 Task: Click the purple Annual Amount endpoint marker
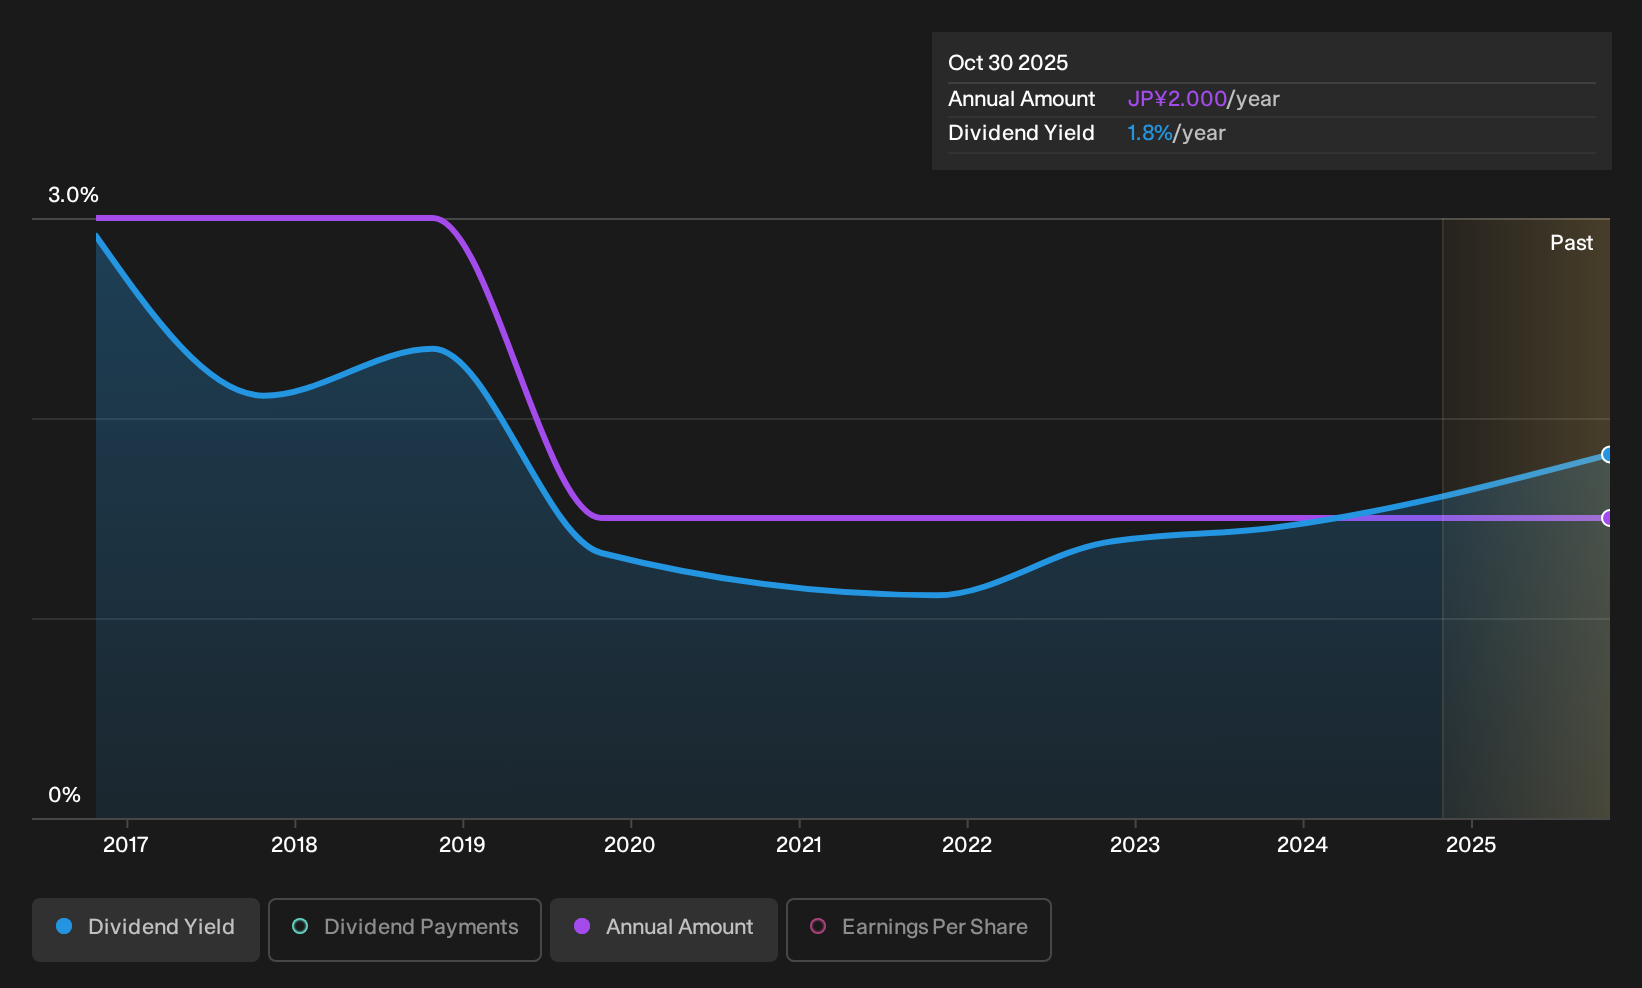point(1607,518)
